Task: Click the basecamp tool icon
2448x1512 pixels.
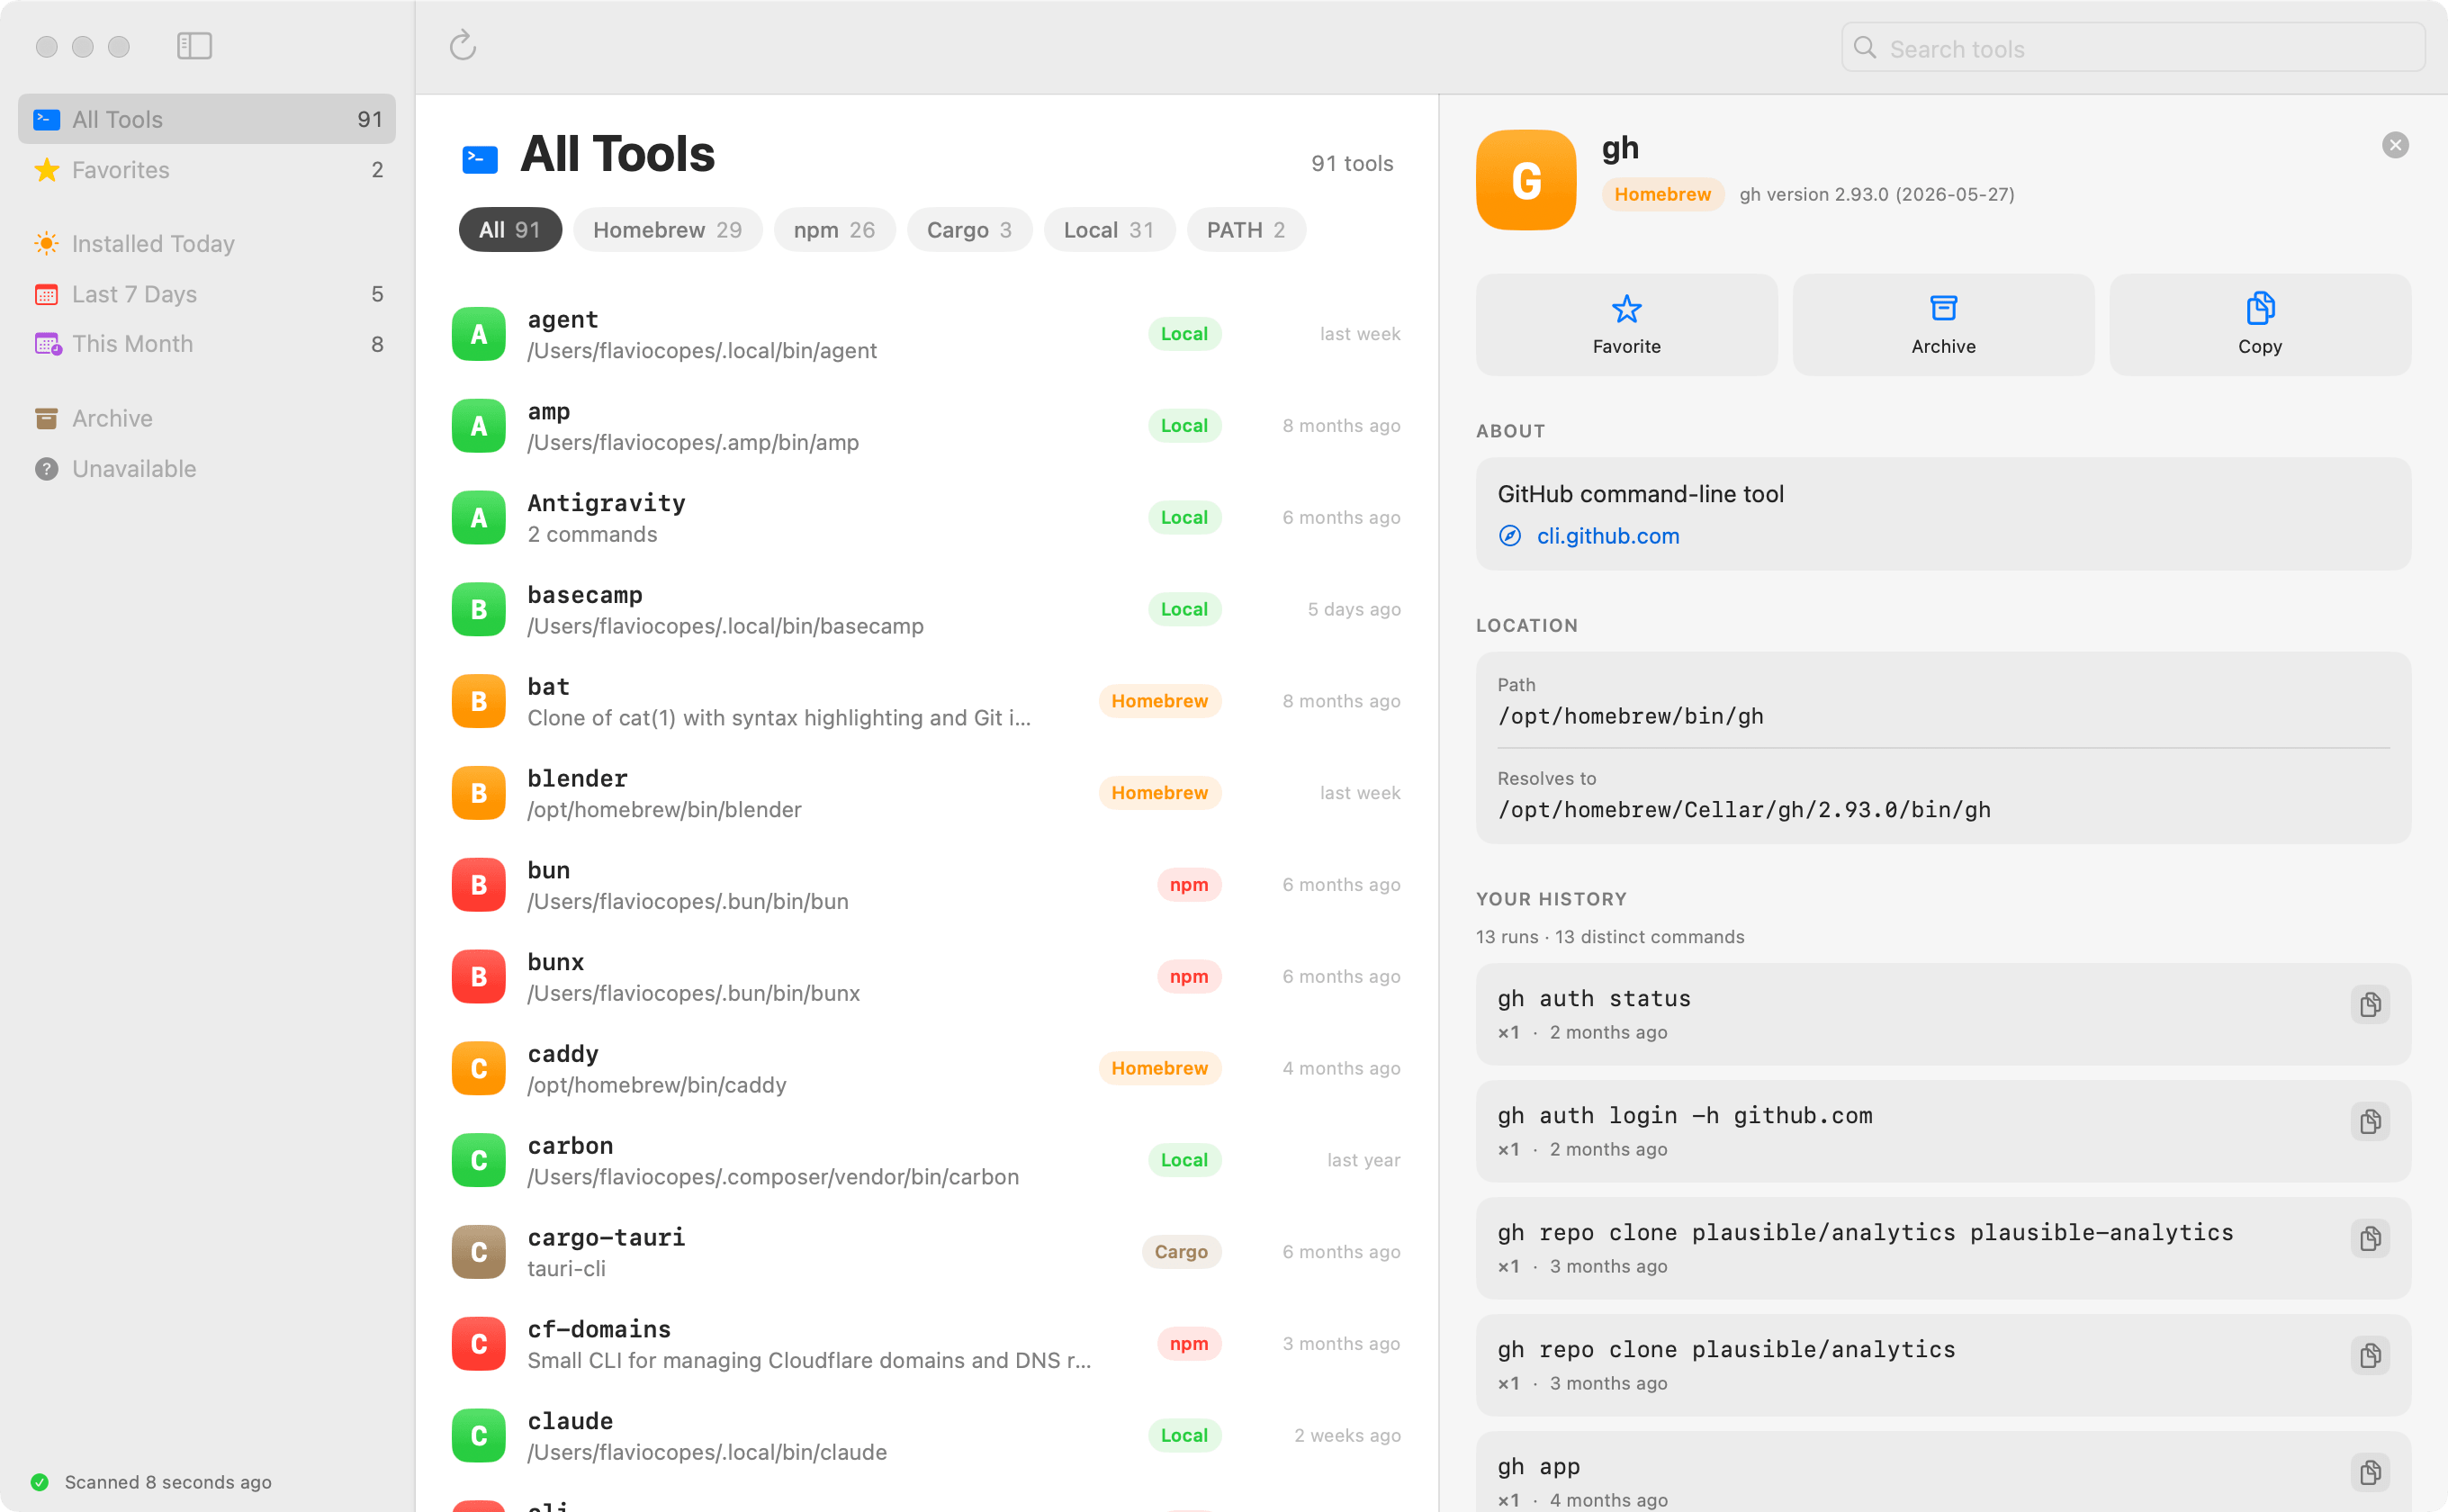Action: (x=479, y=609)
